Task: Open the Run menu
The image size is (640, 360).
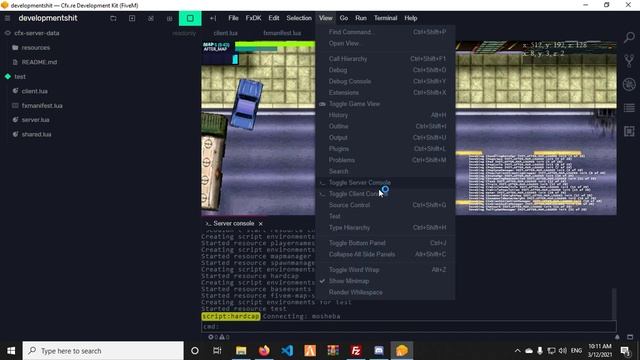Action: [361, 18]
